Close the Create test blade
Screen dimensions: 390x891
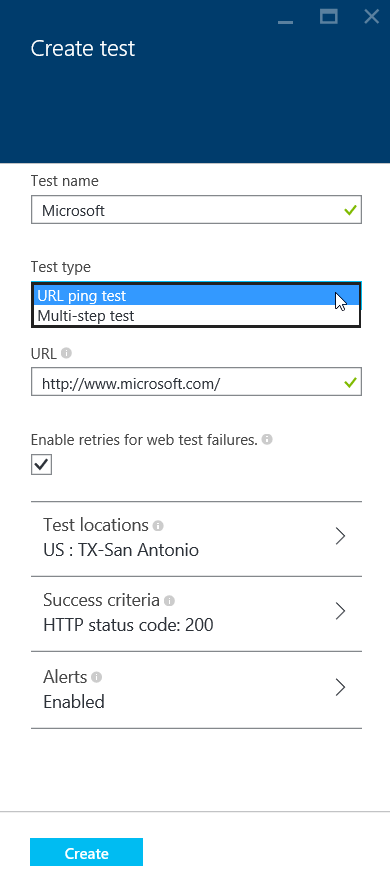click(x=371, y=17)
